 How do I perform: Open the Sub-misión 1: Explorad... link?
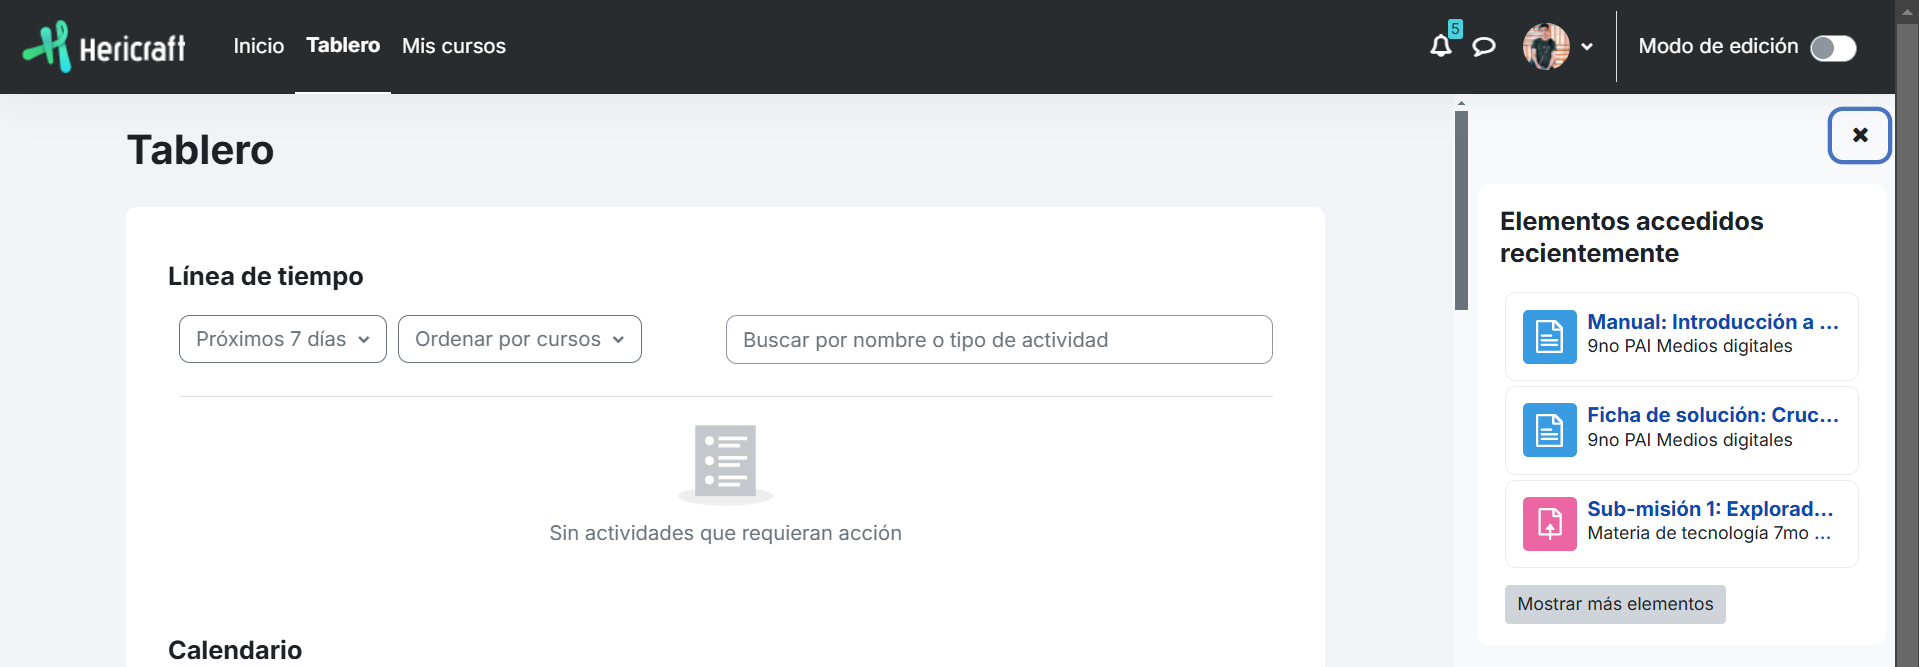coord(1709,509)
